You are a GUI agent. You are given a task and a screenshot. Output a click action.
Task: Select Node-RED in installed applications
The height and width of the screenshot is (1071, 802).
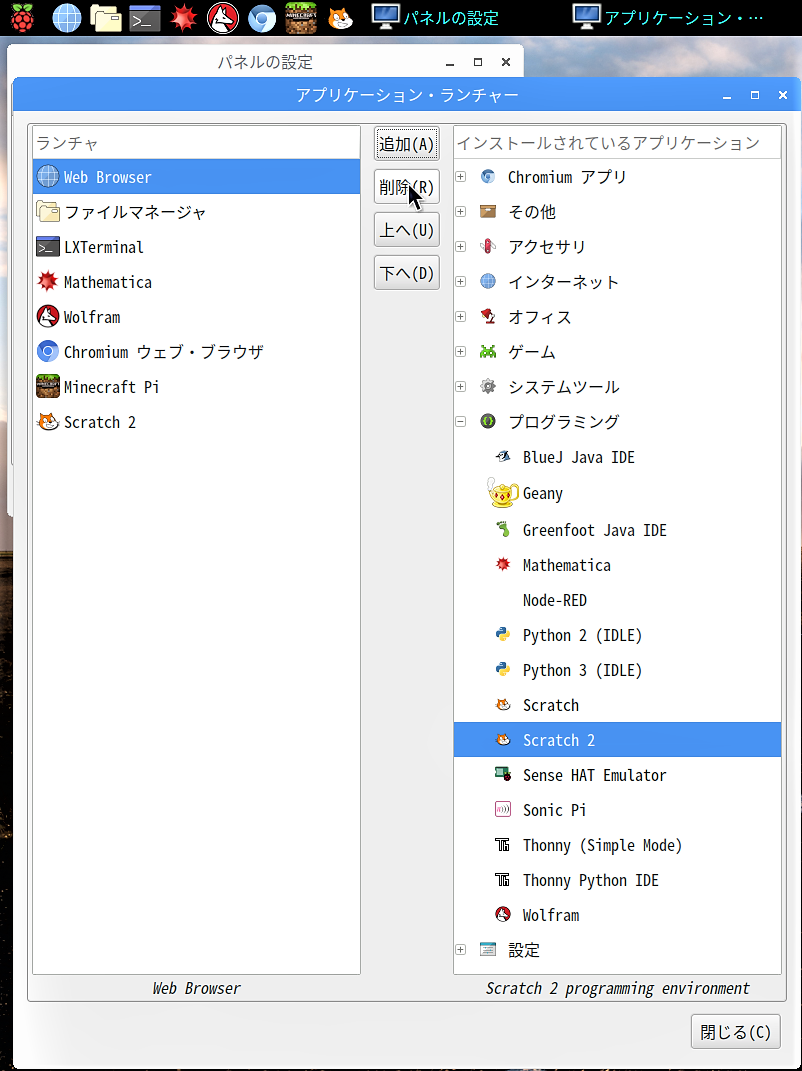click(x=555, y=600)
